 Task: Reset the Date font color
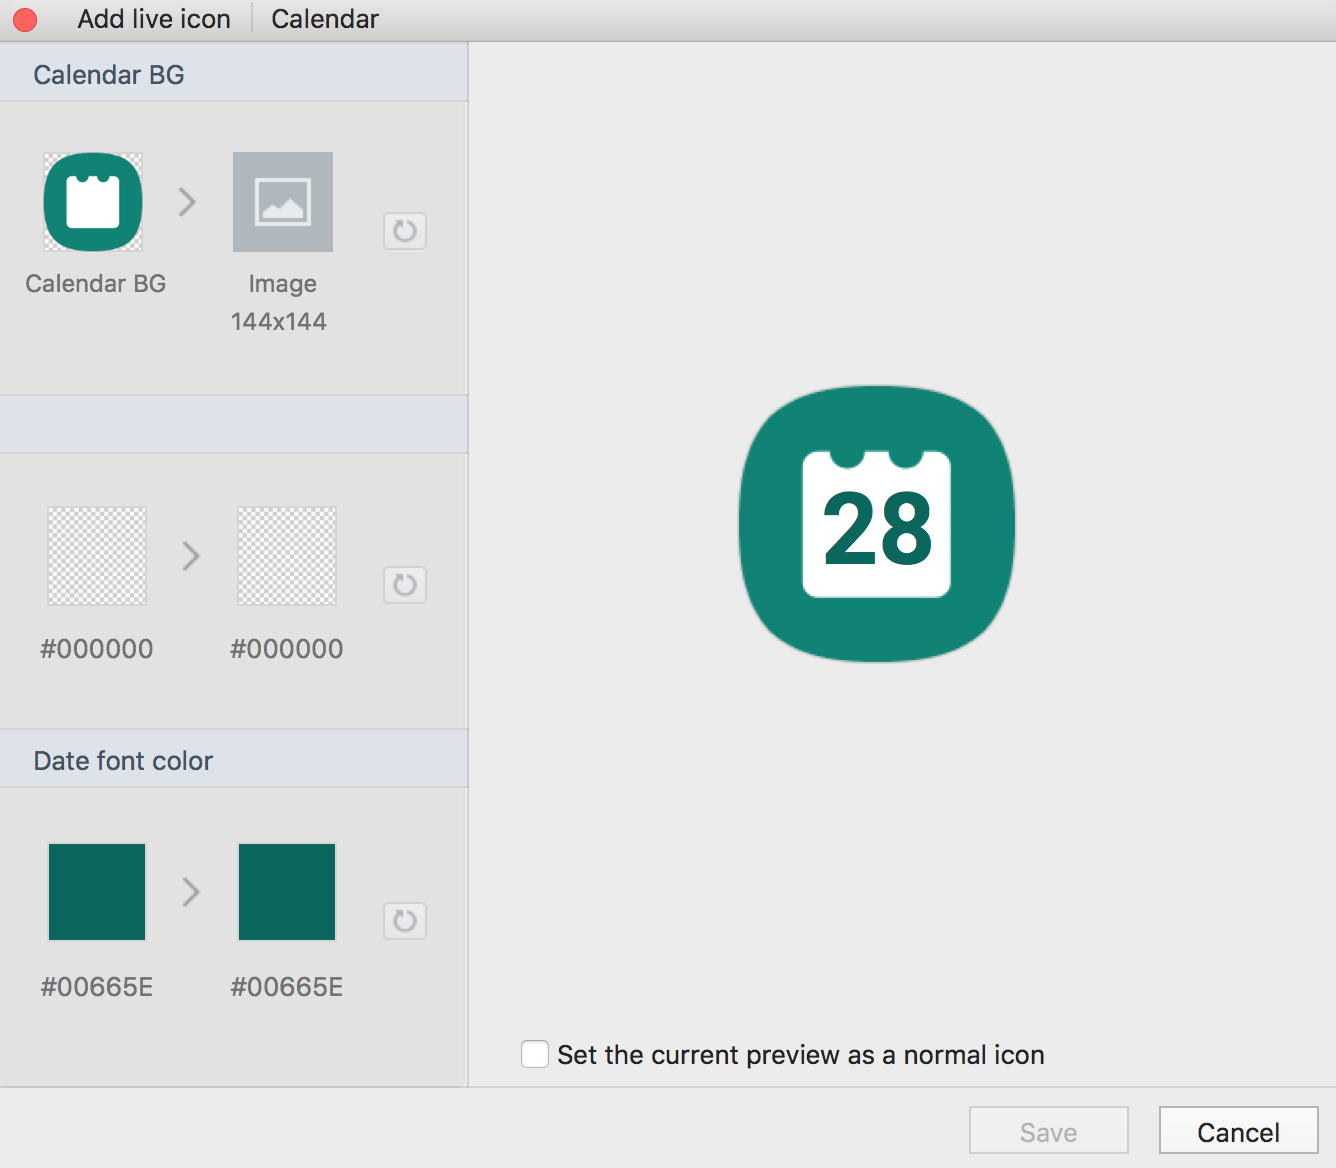pyautogui.click(x=404, y=921)
